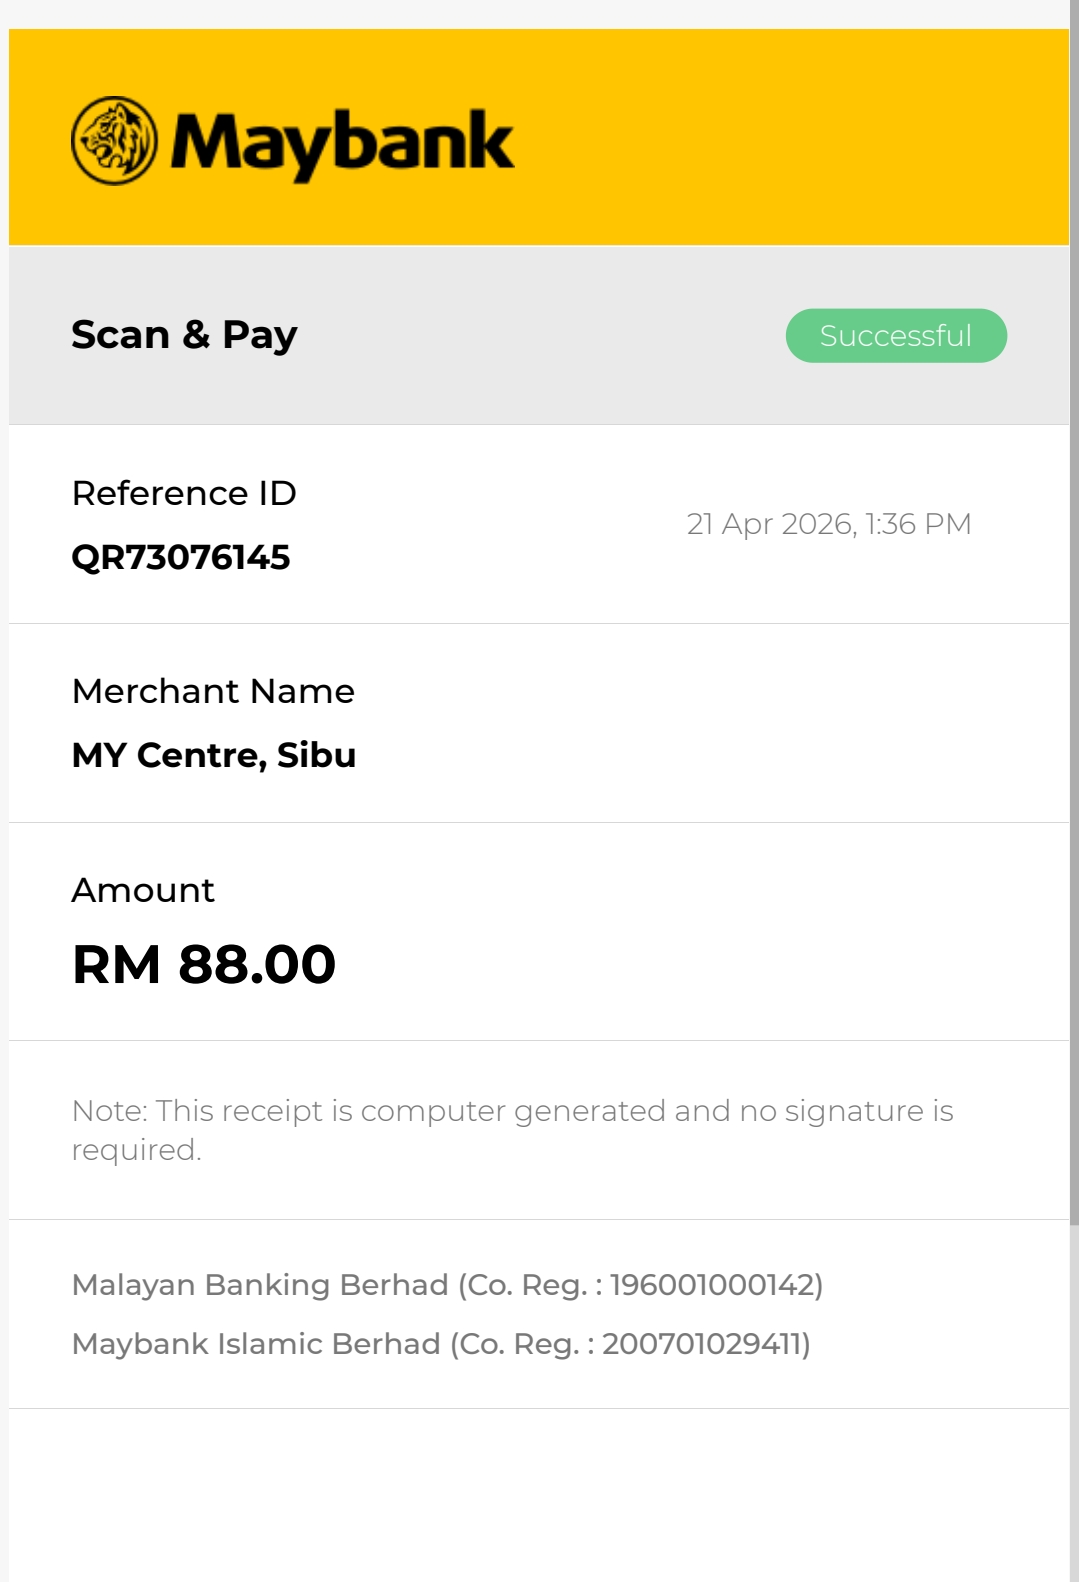
Task: Click the transaction date 21 Apr 2026
Action: click(x=770, y=524)
